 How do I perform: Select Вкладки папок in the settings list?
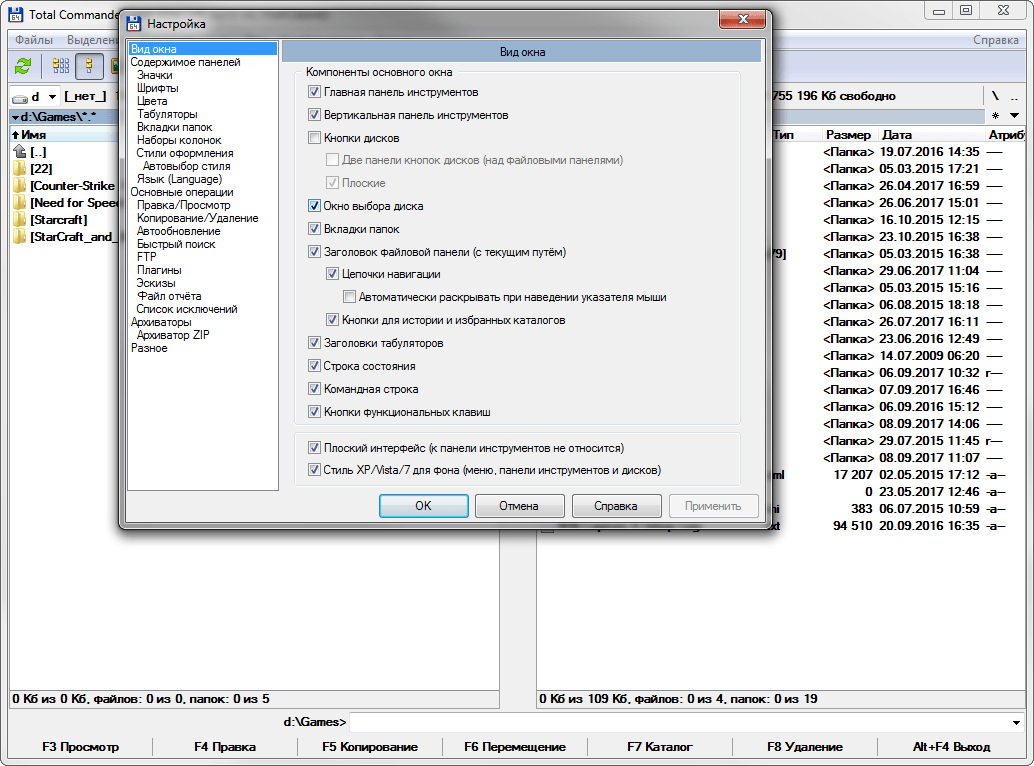pyautogui.click(x=175, y=127)
